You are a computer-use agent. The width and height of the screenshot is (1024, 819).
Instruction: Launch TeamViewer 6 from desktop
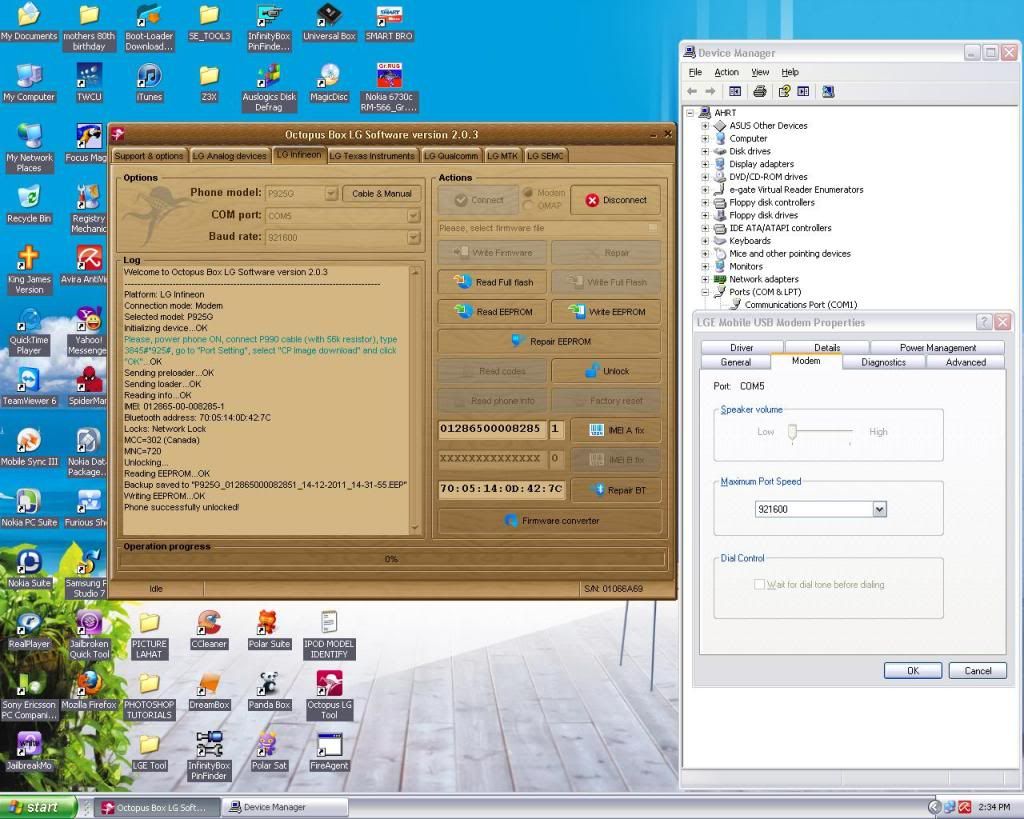[x=29, y=381]
